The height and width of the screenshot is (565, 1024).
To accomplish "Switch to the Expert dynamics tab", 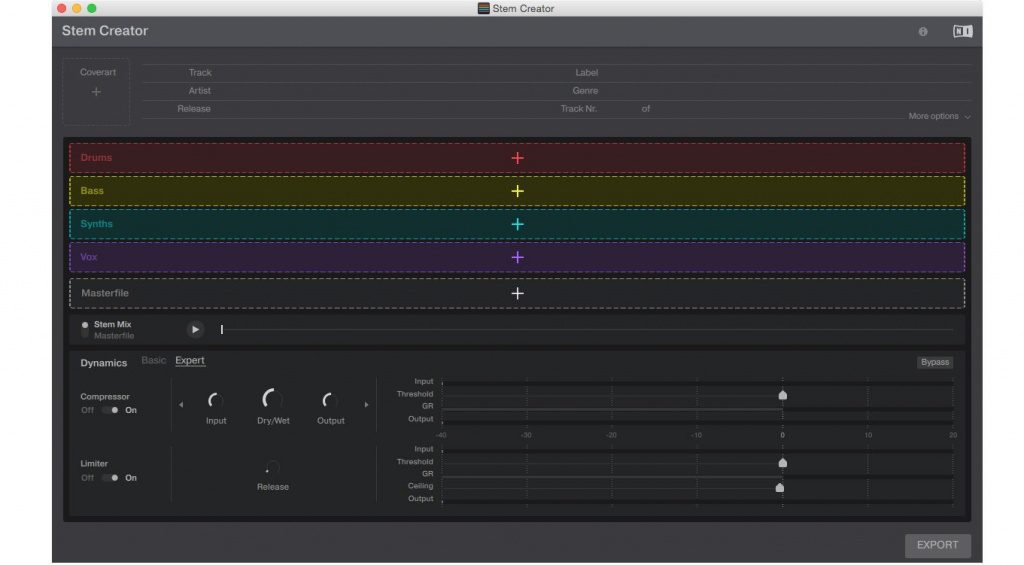I will point(190,361).
